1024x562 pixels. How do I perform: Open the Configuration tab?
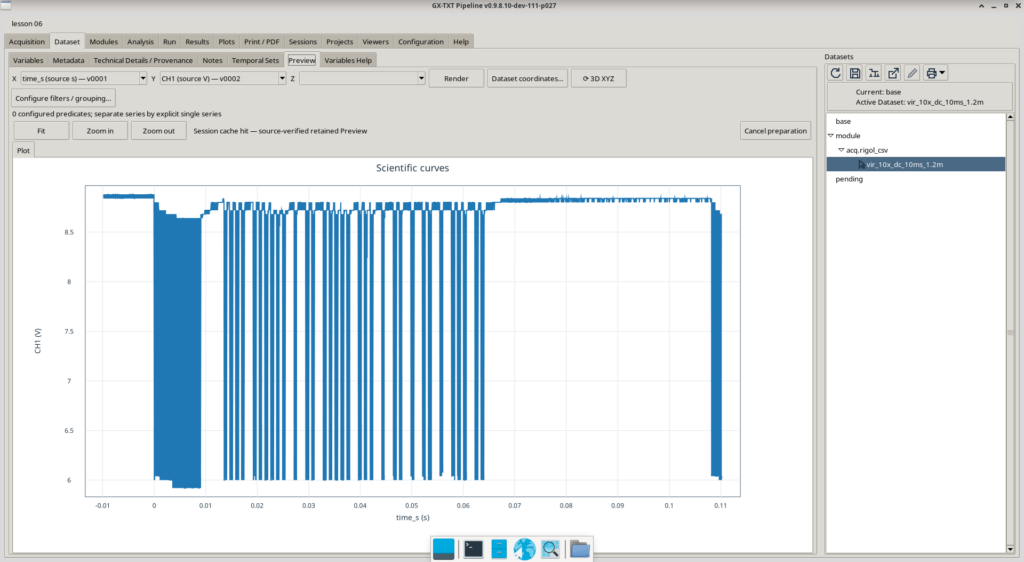coord(421,42)
